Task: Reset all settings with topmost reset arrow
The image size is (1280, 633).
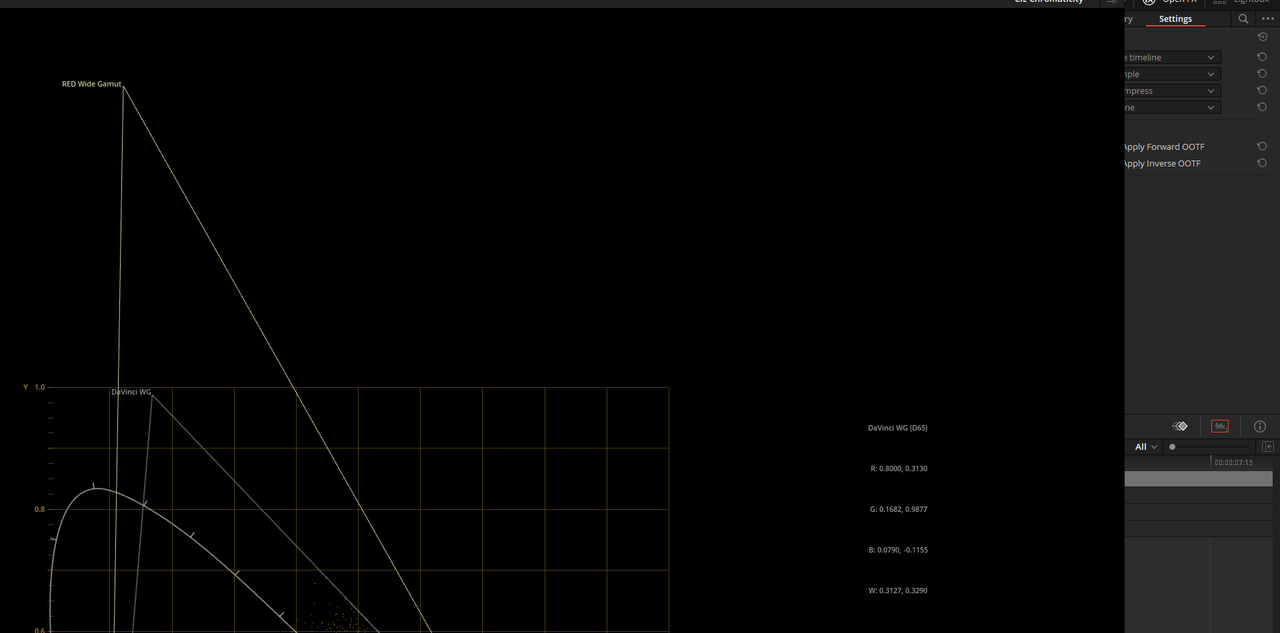Action: pos(1262,37)
